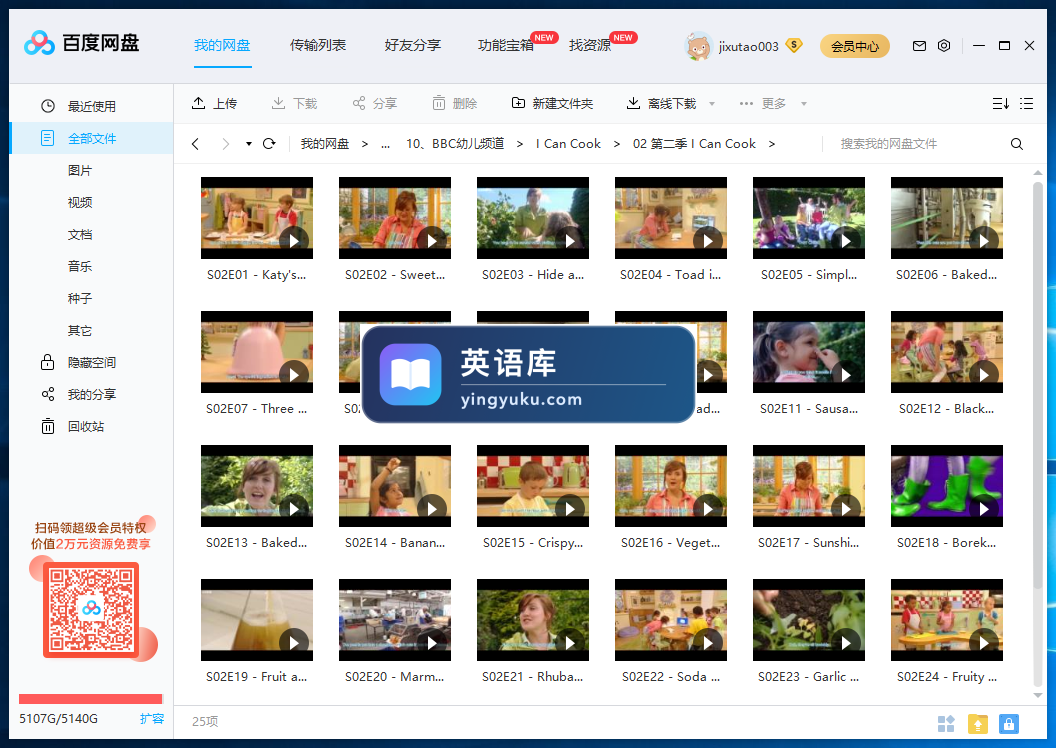Image resolution: width=1056 pixels, height=748 pixels.
Task: Filter by 图片 in the sidebar
Action: click(x=80, y=170)
